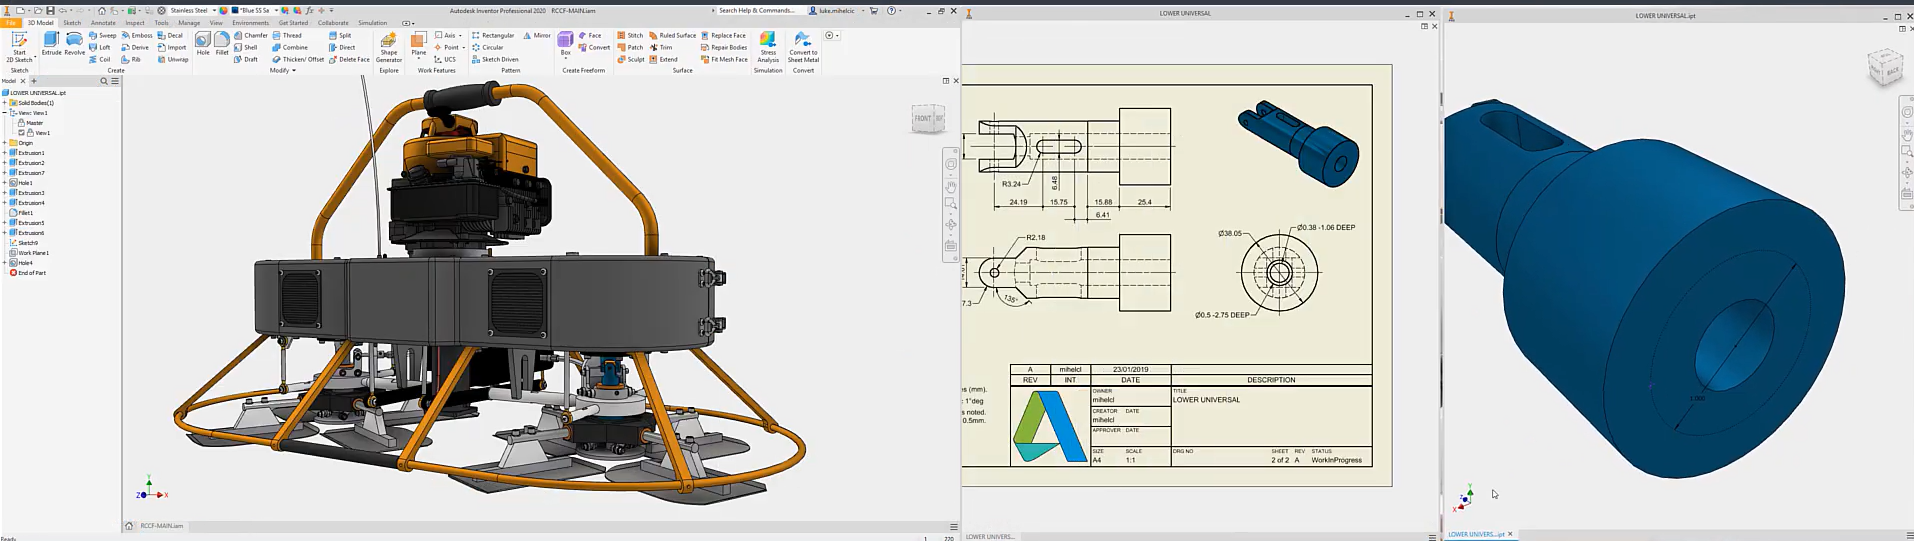The width and height of the screenshot is (1914, 541).
Task: Click the Search Help & Commands field
Action: pyautogui.click(x=758, y=10)
